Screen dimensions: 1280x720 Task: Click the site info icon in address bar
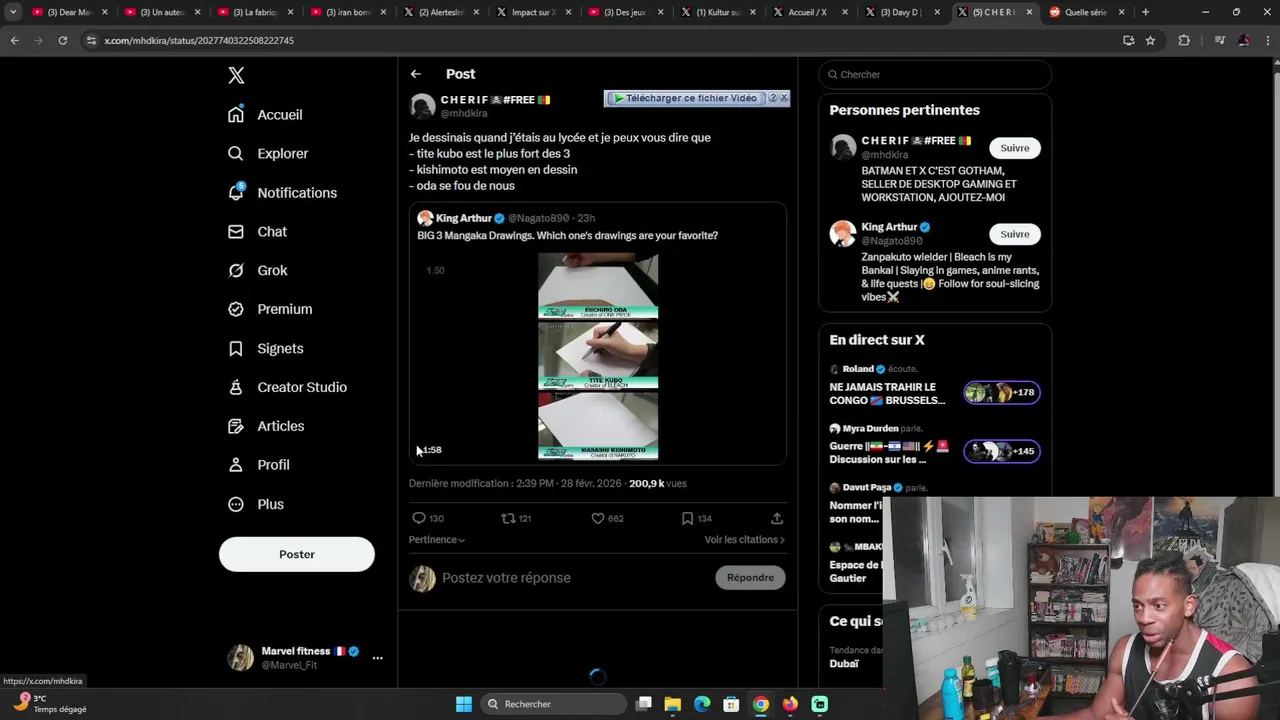[x=91, y=40]
